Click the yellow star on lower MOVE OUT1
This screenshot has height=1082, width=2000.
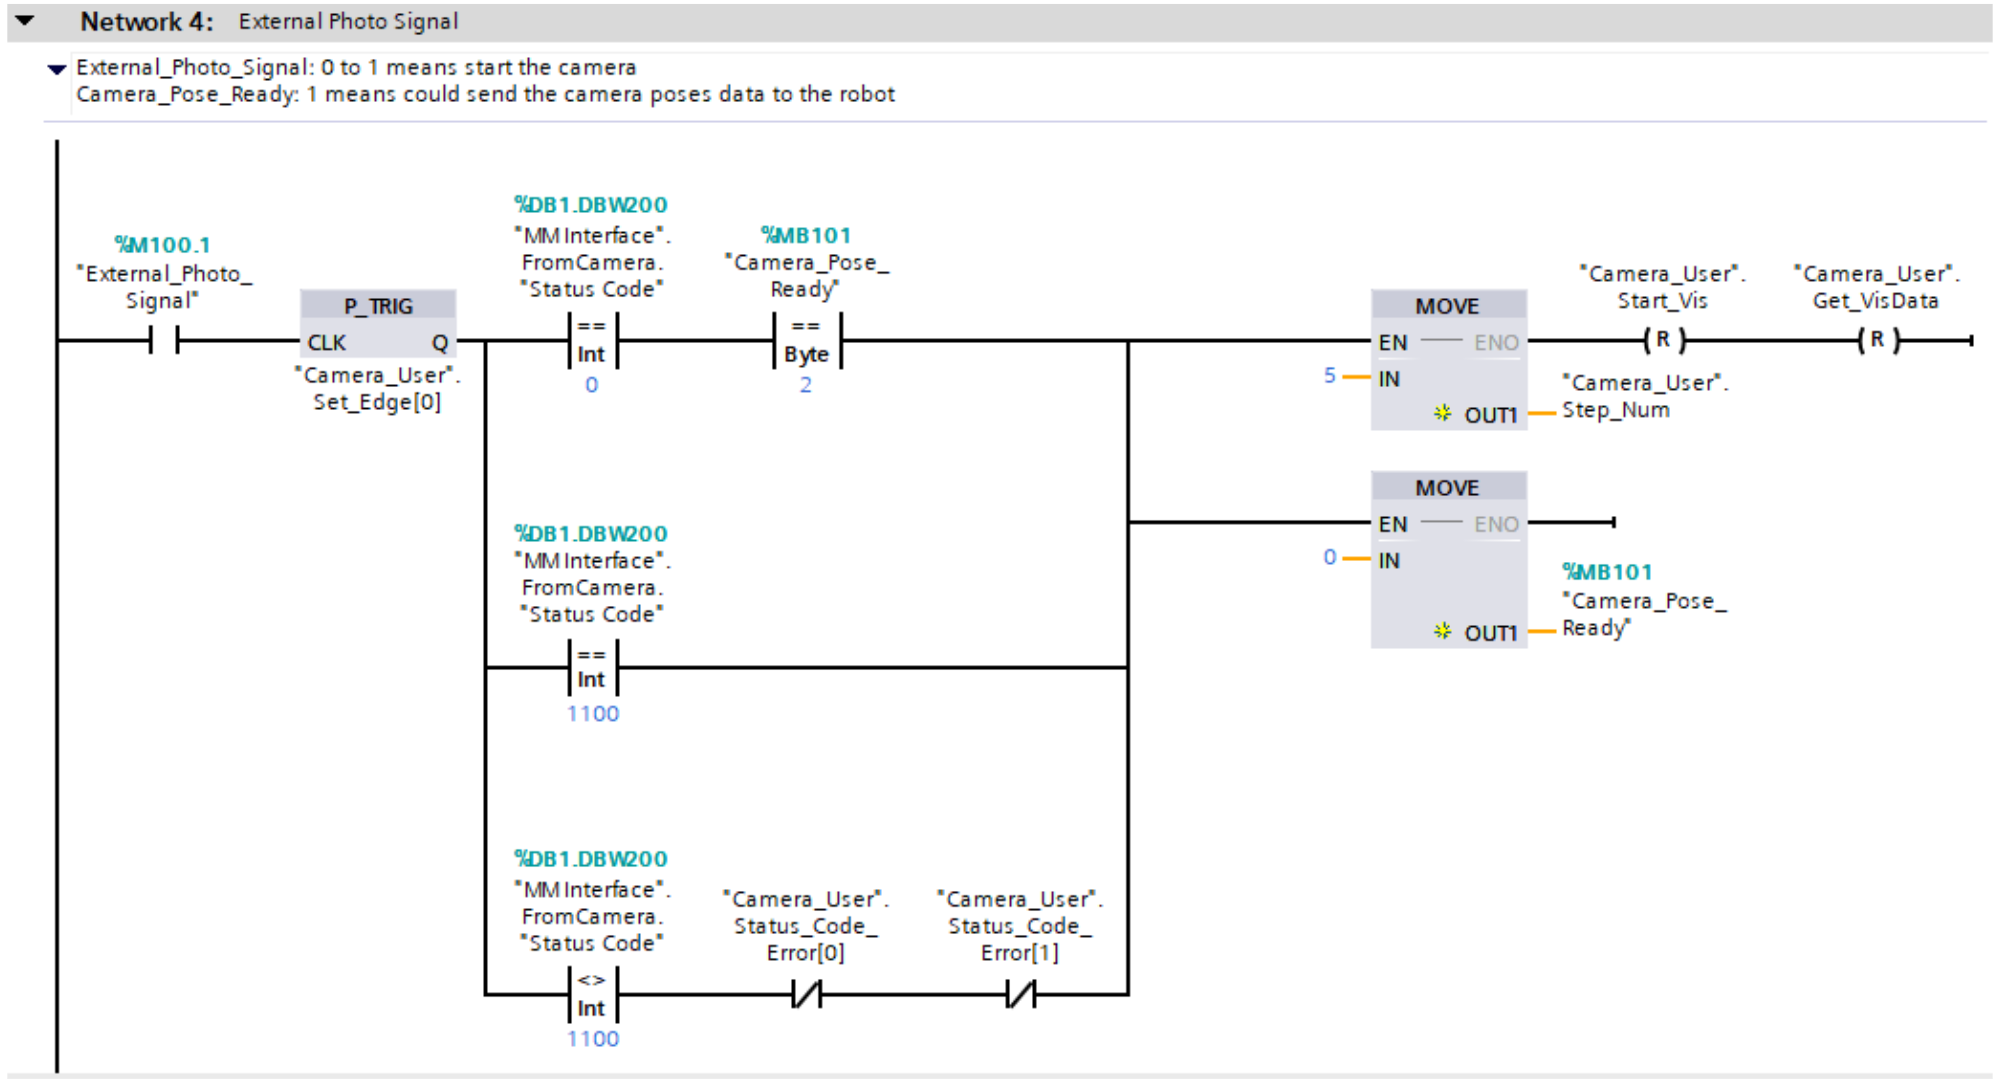(1442, 631)
